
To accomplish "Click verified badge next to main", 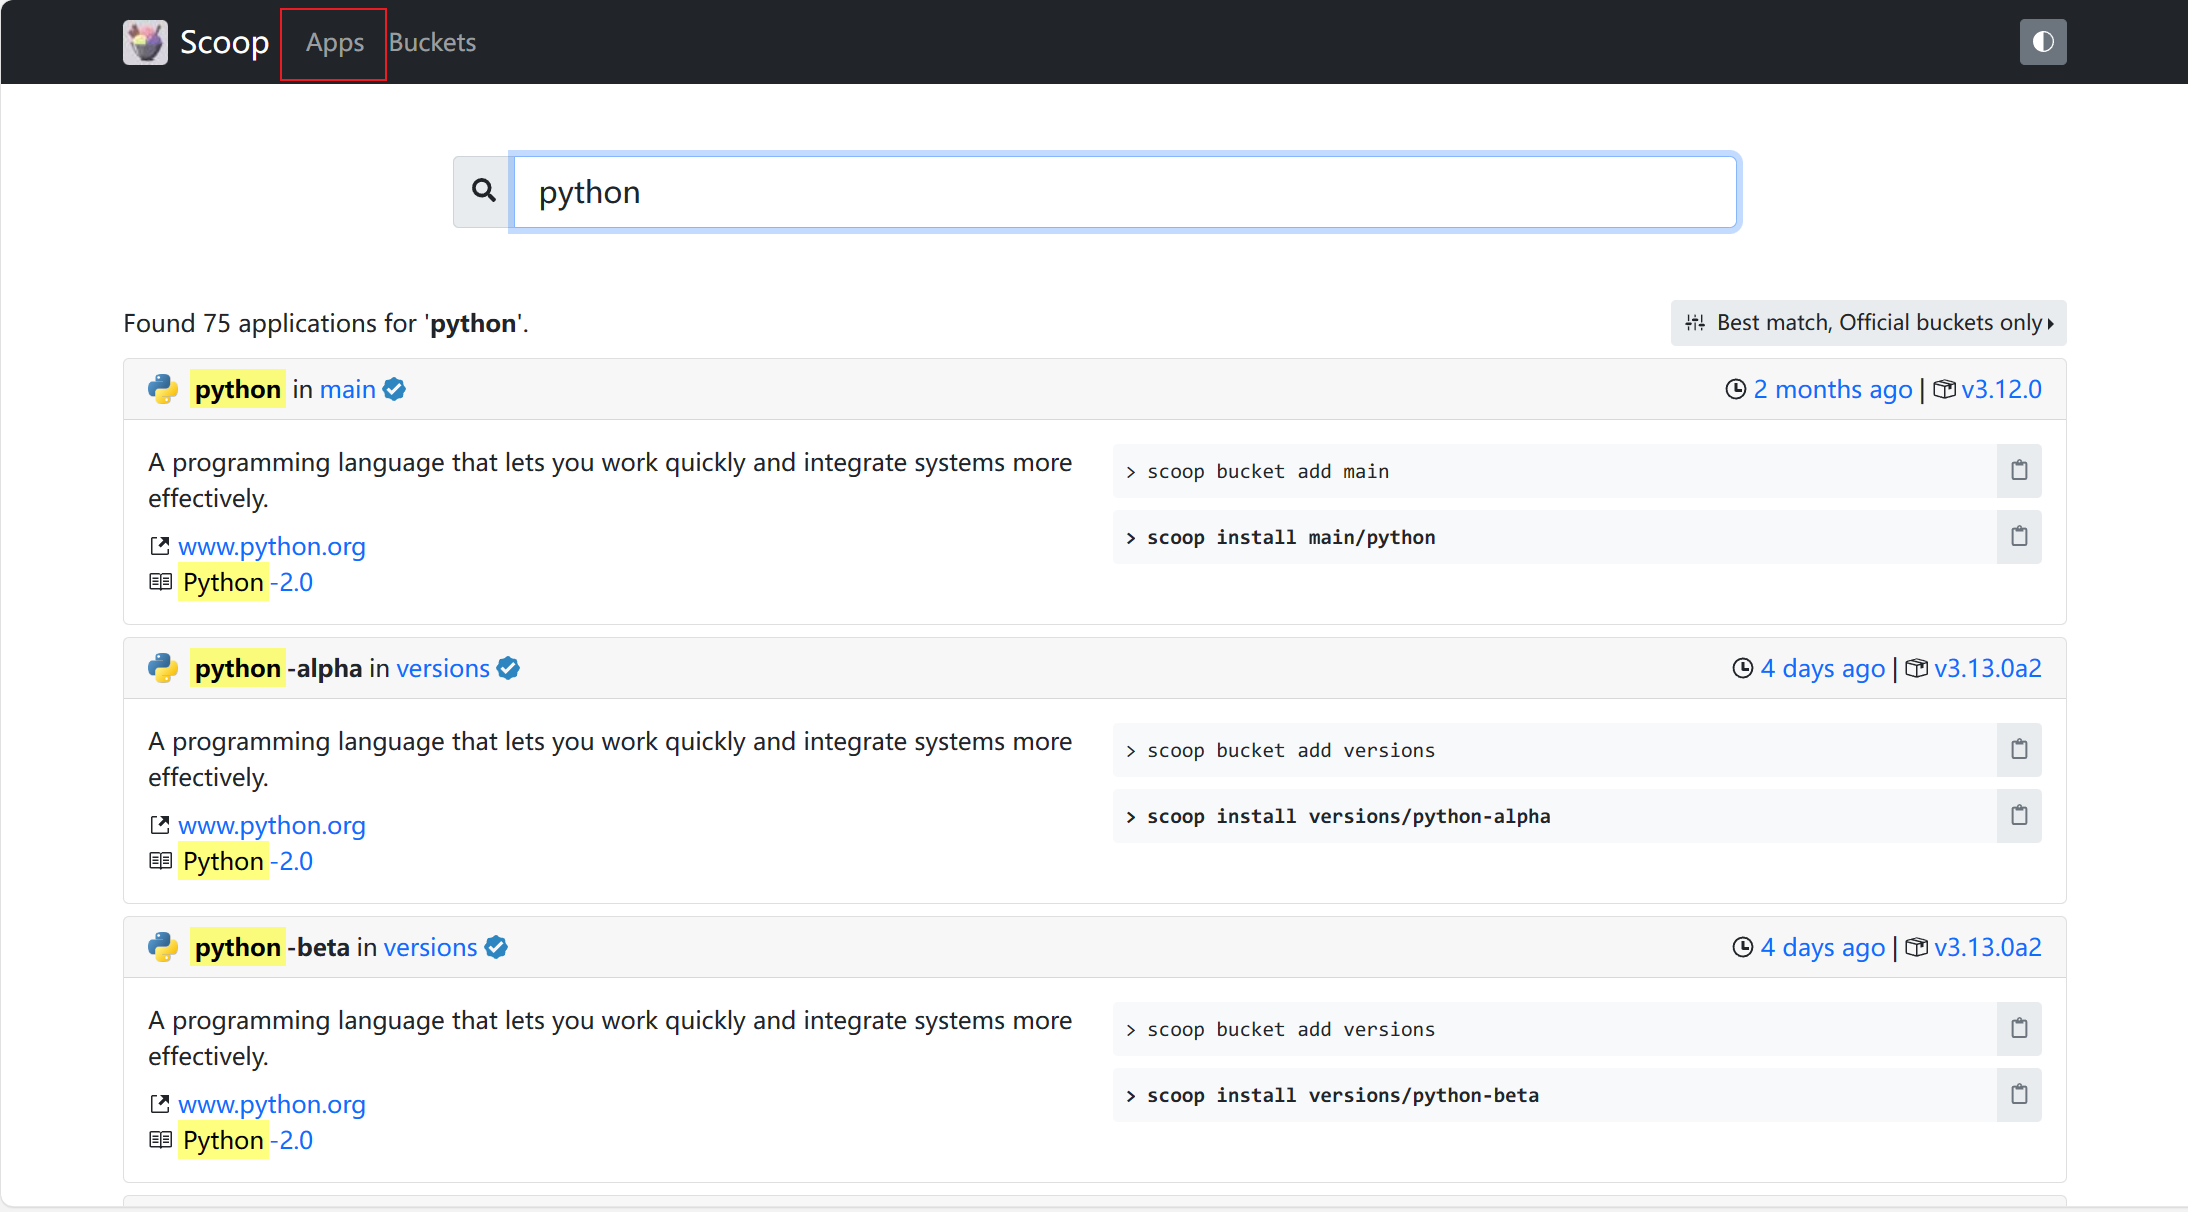I will [395, 389].
